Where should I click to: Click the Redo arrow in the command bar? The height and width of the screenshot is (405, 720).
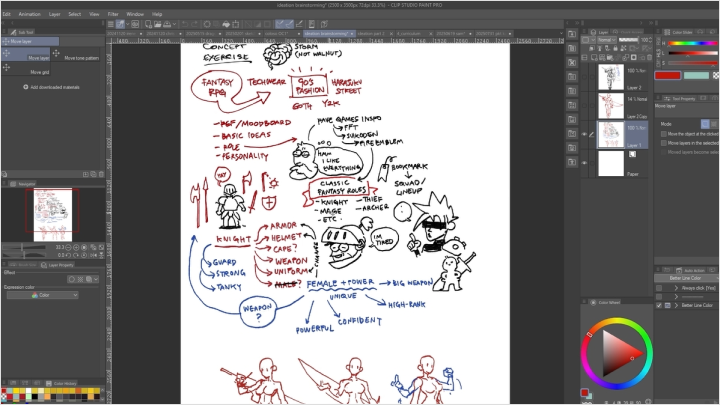coord(195,24)
